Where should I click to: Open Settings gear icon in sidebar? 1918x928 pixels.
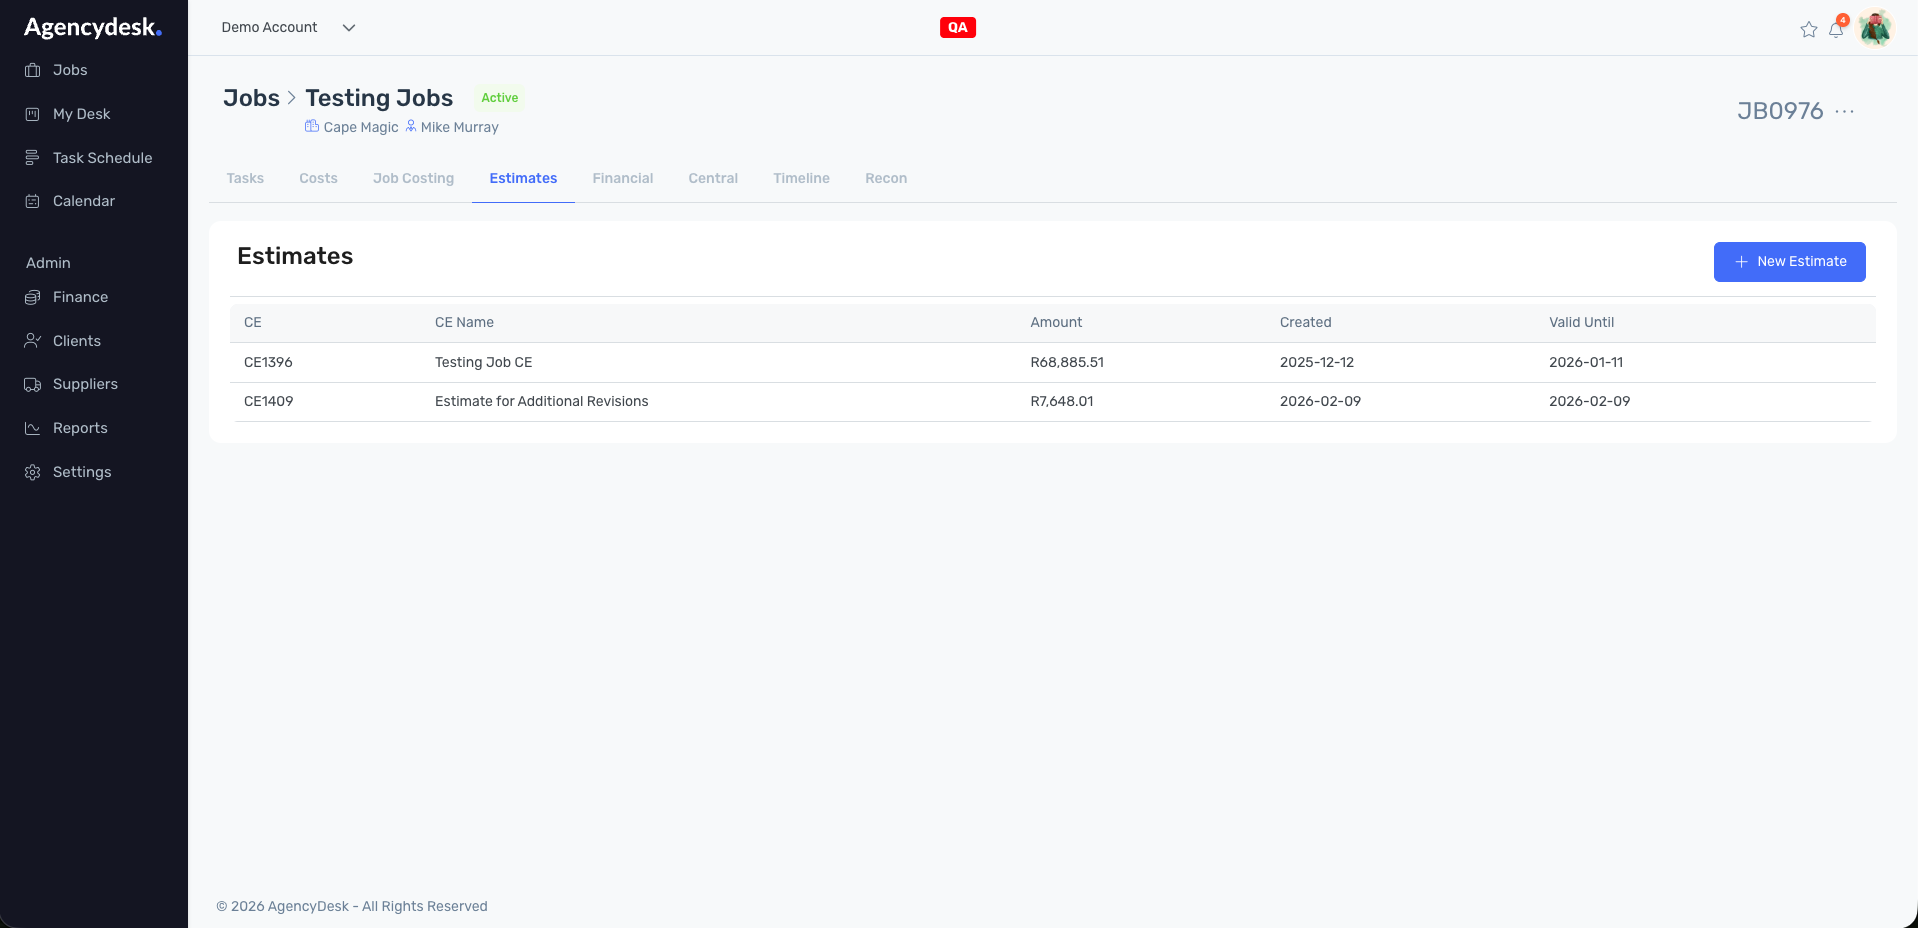tap(33, 472)
